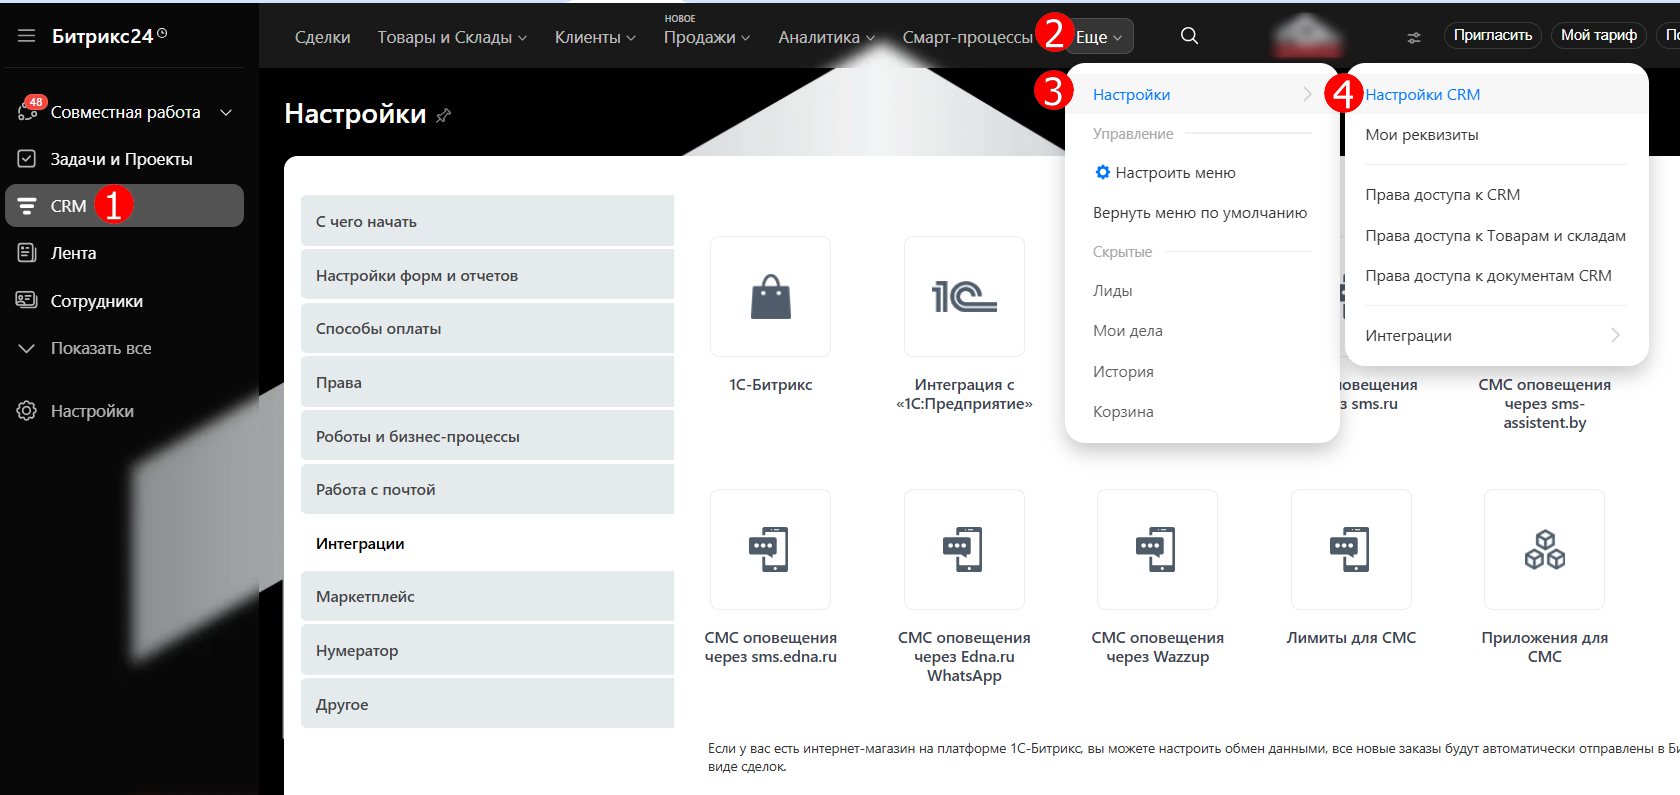Click the Сотрудники icon in the sidebar
This screenshot has height=795, width=1680.
[27, 300]
